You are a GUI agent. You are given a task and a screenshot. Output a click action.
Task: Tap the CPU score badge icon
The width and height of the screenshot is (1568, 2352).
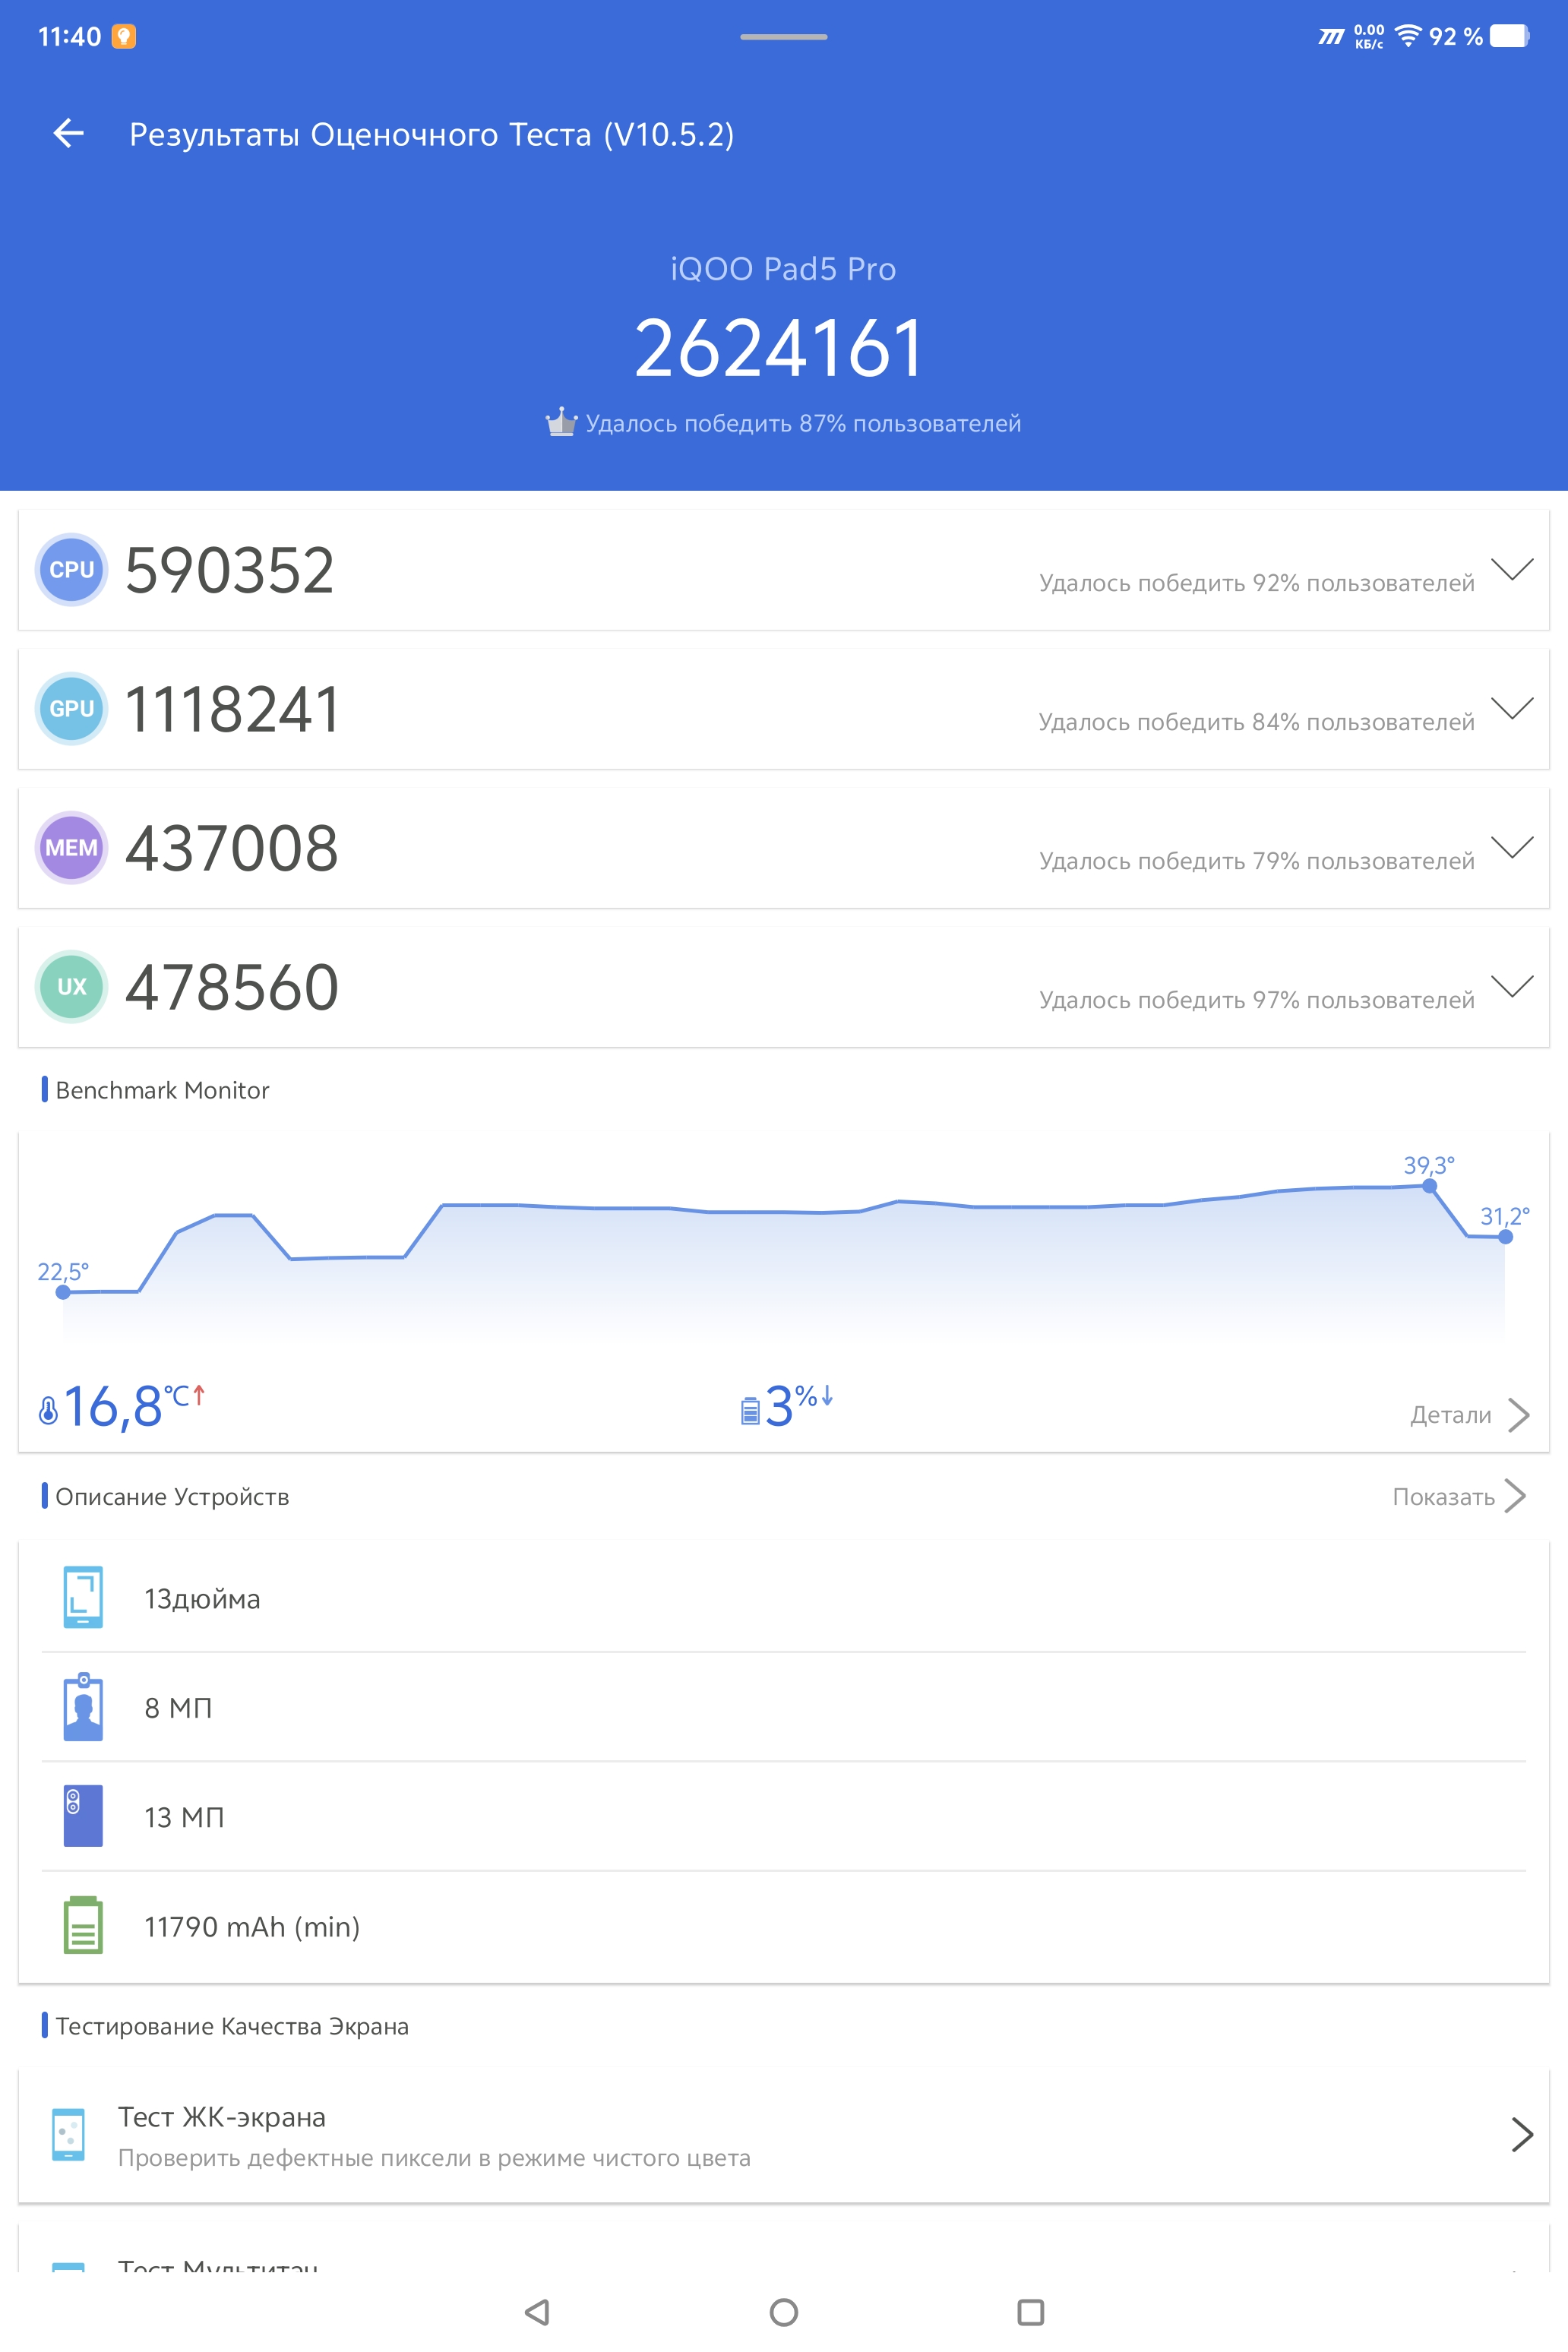[x=71, y=569]
